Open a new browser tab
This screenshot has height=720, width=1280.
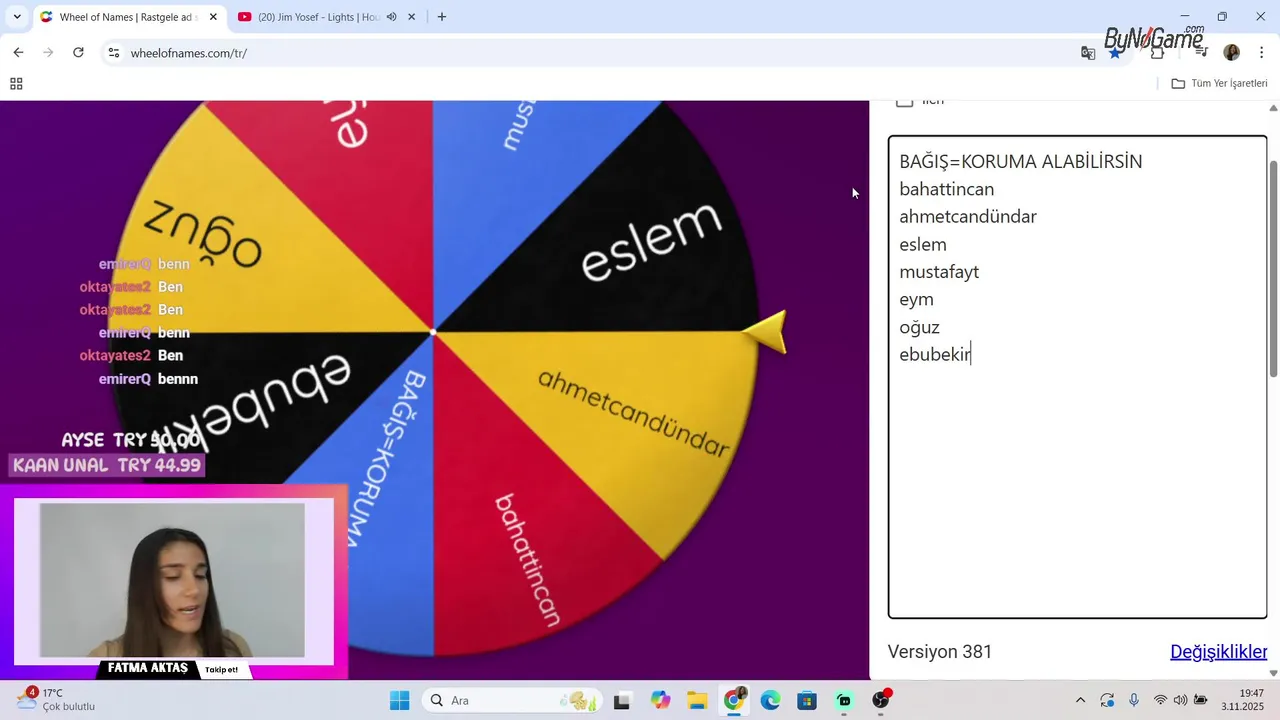(442, 17)
